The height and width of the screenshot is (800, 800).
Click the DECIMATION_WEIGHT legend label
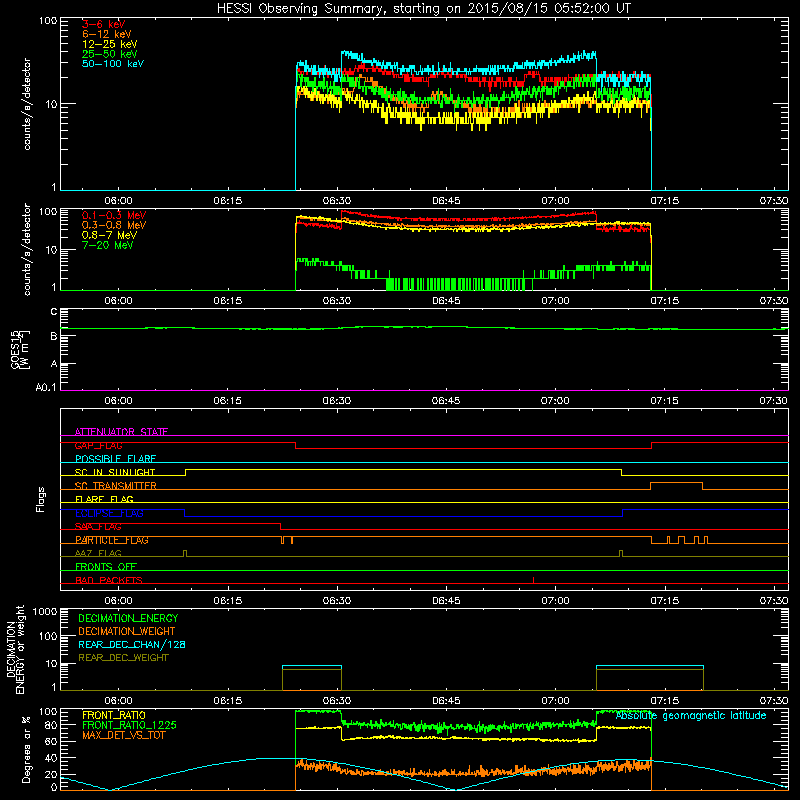coord(127,631)
